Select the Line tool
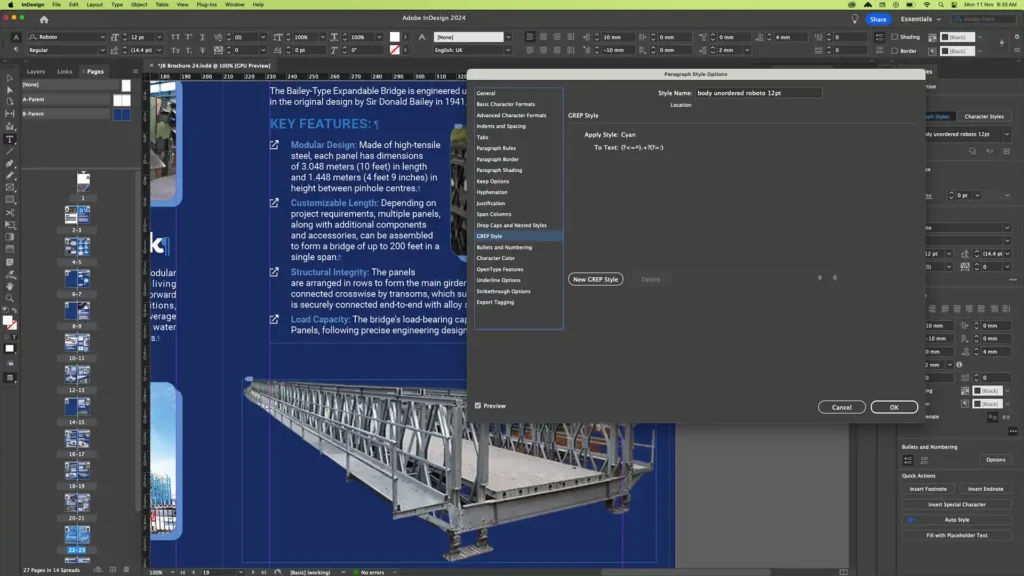 click(10, 152)
